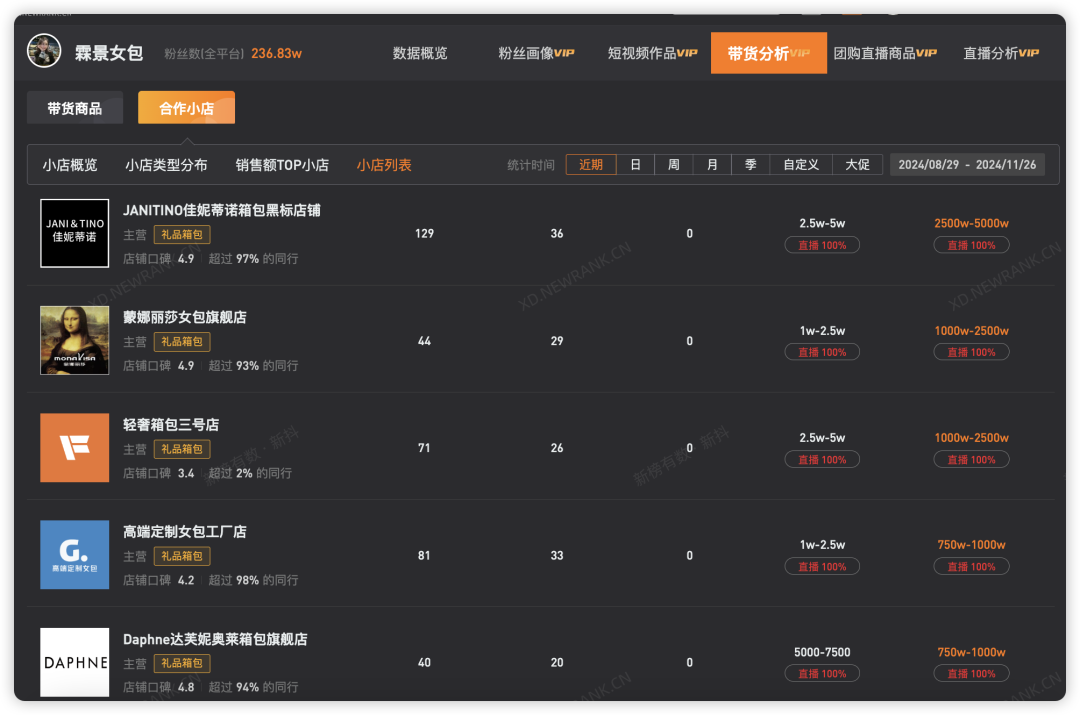Select 近期 time range

click(591, 165)
